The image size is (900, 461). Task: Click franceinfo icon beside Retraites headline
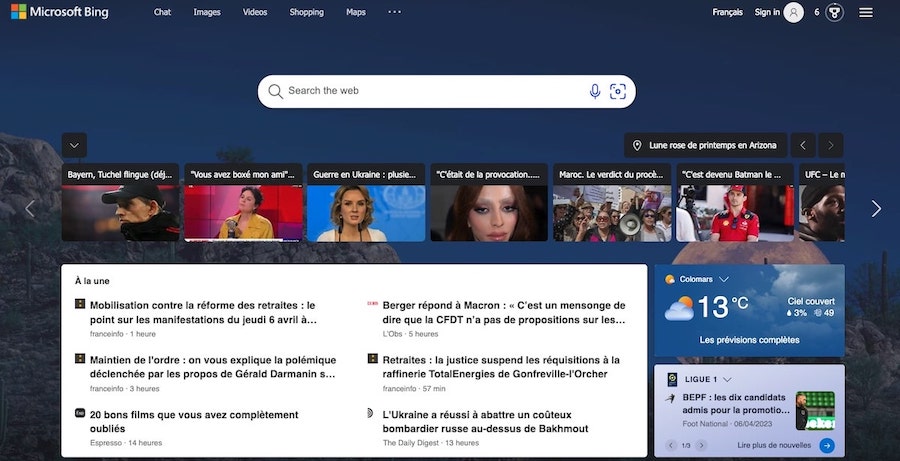tap(373, 358)
